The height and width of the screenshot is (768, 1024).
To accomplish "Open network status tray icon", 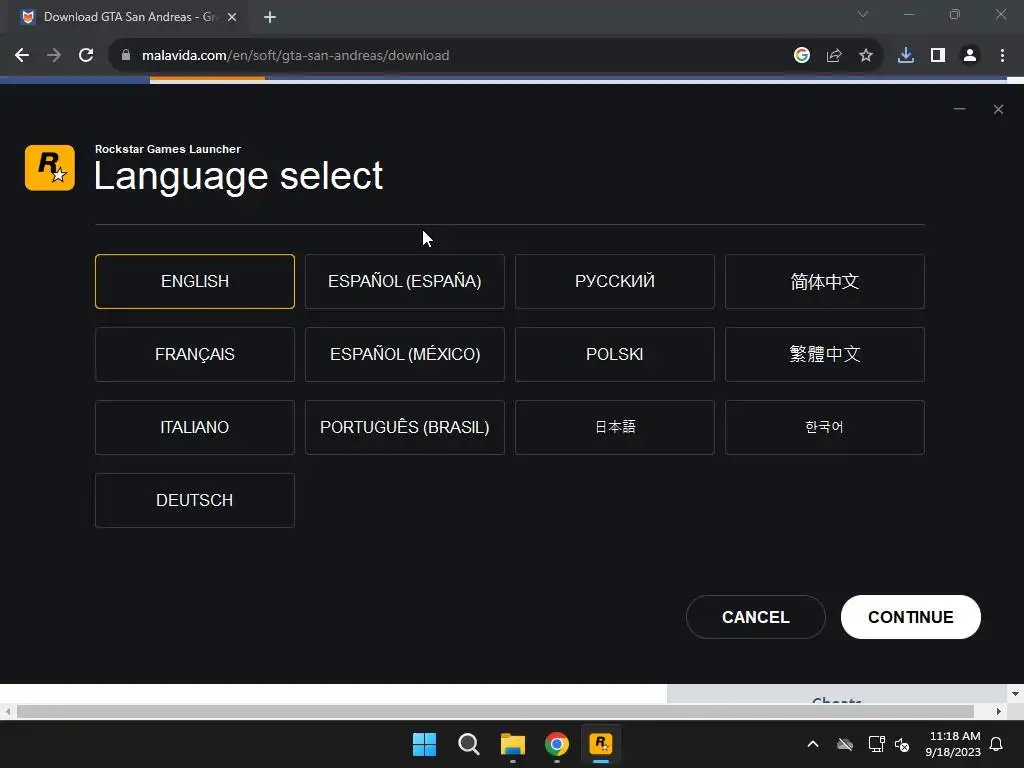I will point(876,744).
